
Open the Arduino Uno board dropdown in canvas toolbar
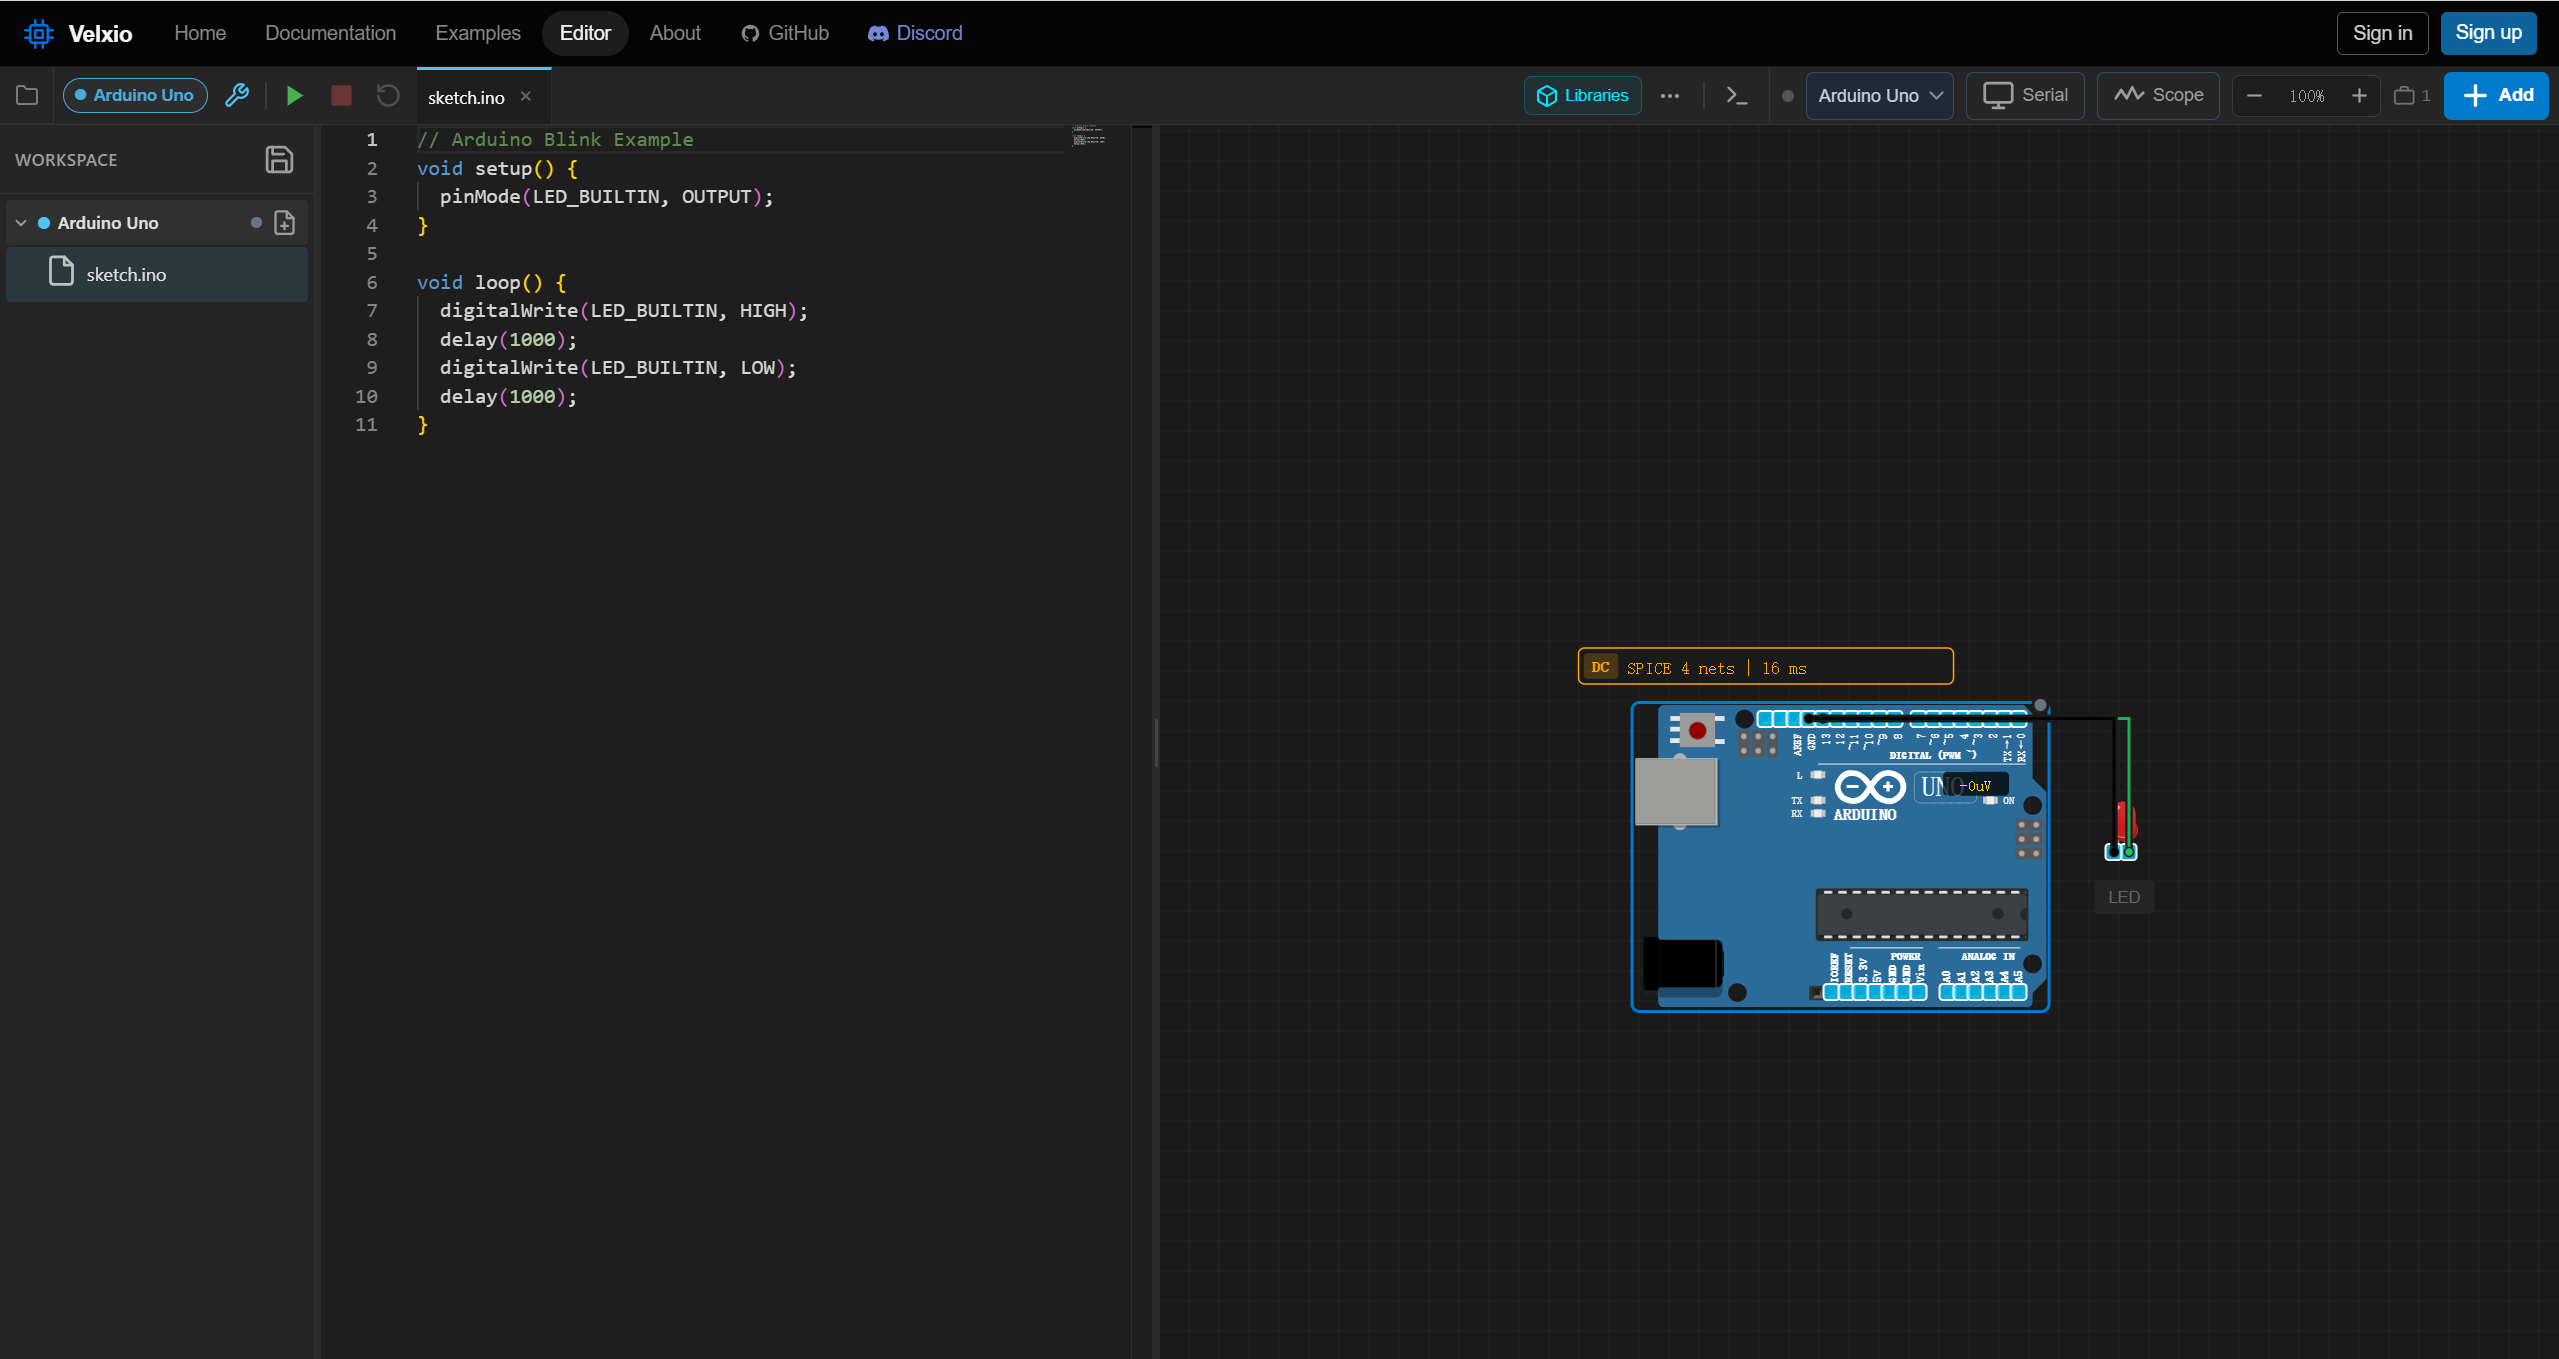point(1879,96)
